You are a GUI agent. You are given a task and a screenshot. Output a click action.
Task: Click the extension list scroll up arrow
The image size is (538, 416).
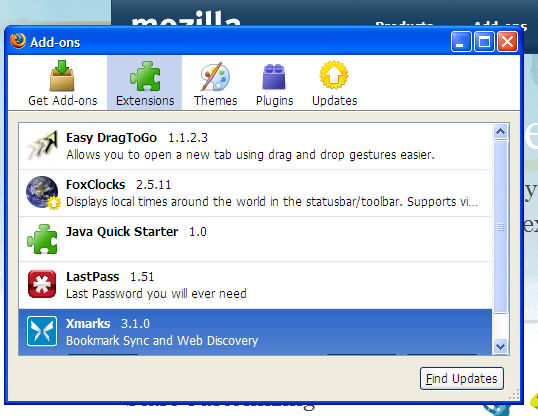coord(500,131)
